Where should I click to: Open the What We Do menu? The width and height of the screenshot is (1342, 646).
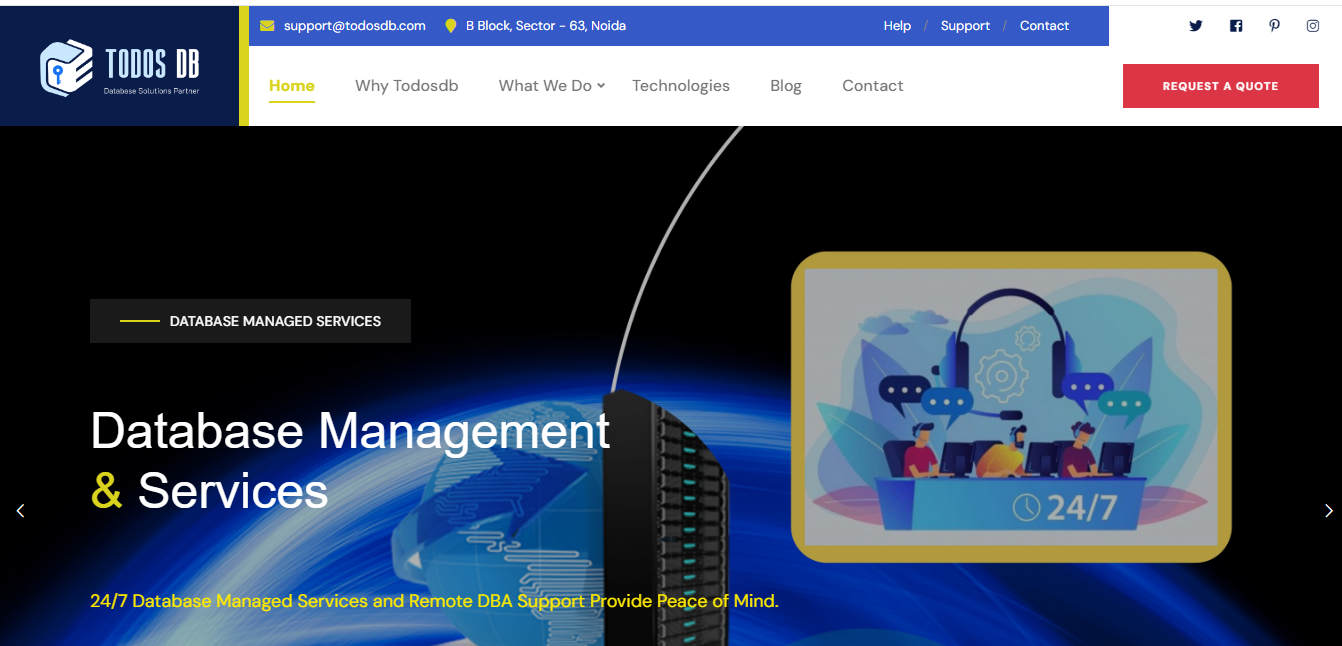coord(545,86)
